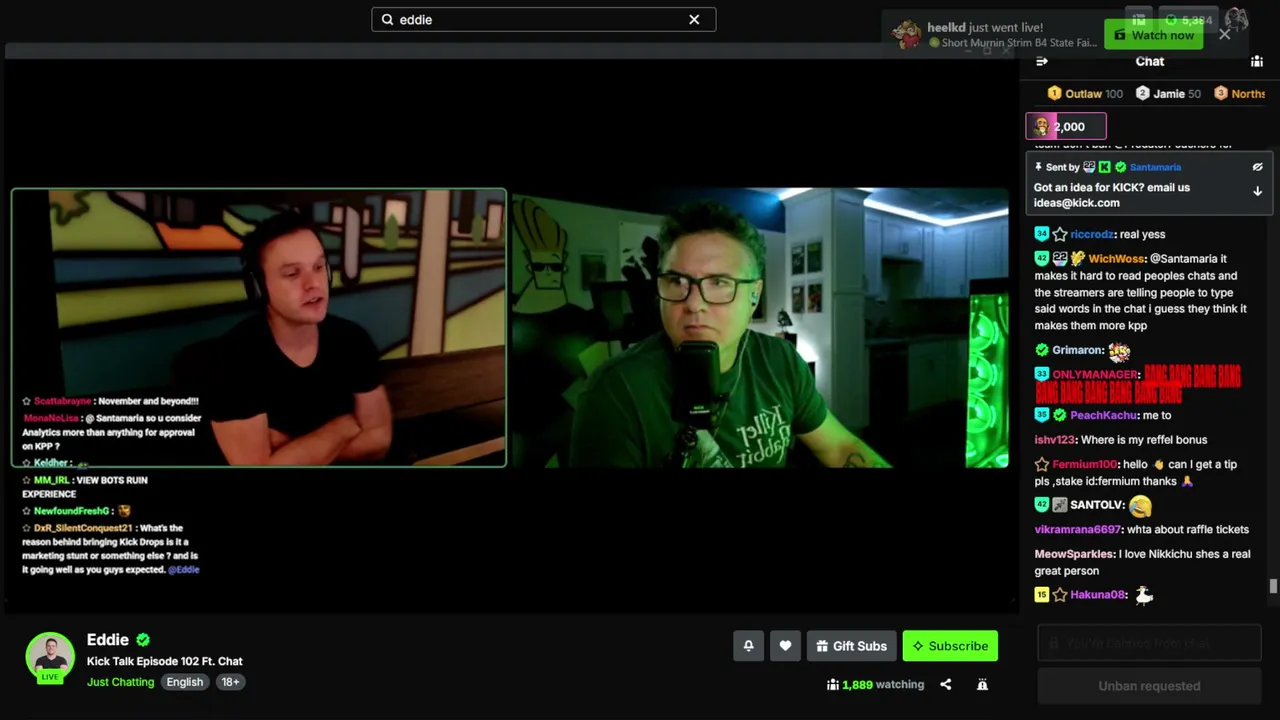Clear the search text with the X icon
1280x720 pixels.
click(694, 20)
